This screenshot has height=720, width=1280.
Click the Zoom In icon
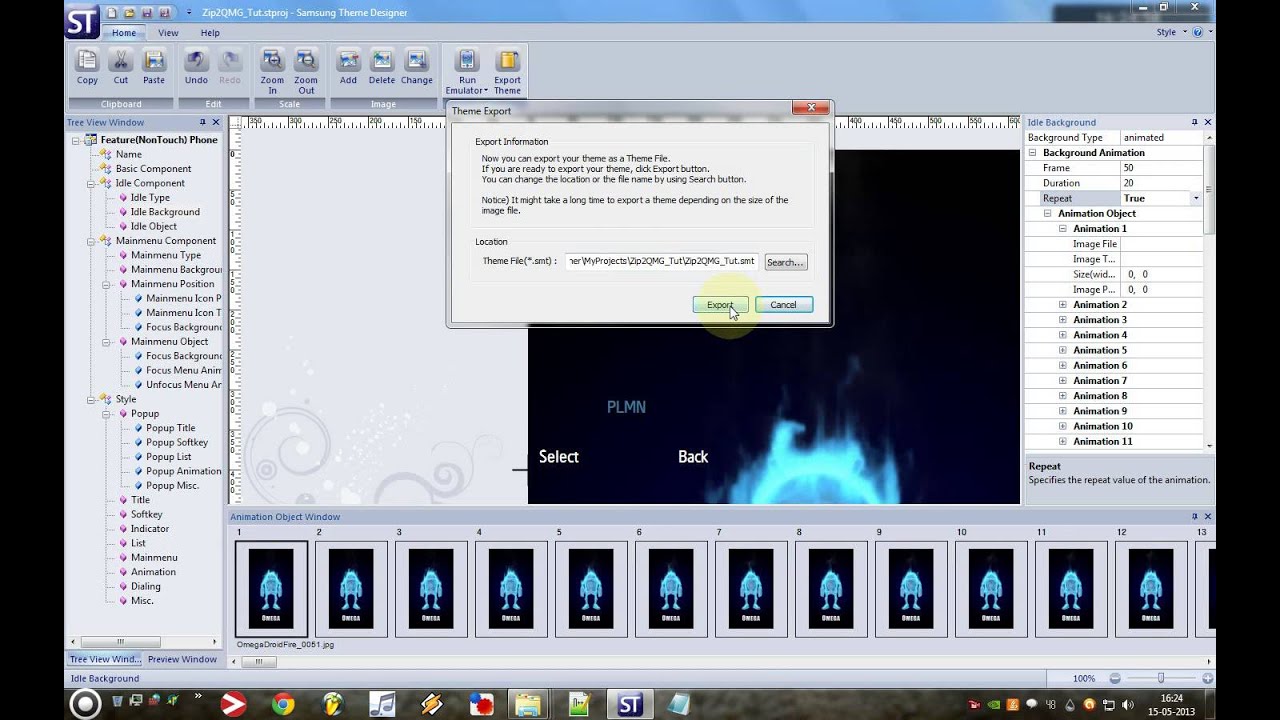272,60
